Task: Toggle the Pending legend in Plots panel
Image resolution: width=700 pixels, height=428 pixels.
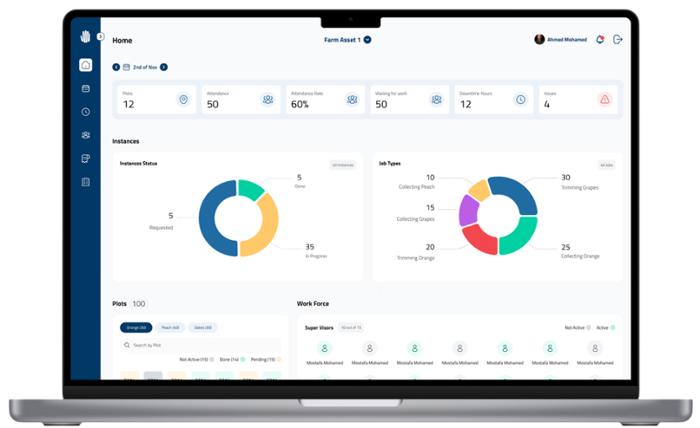Action: click(266, 359)
